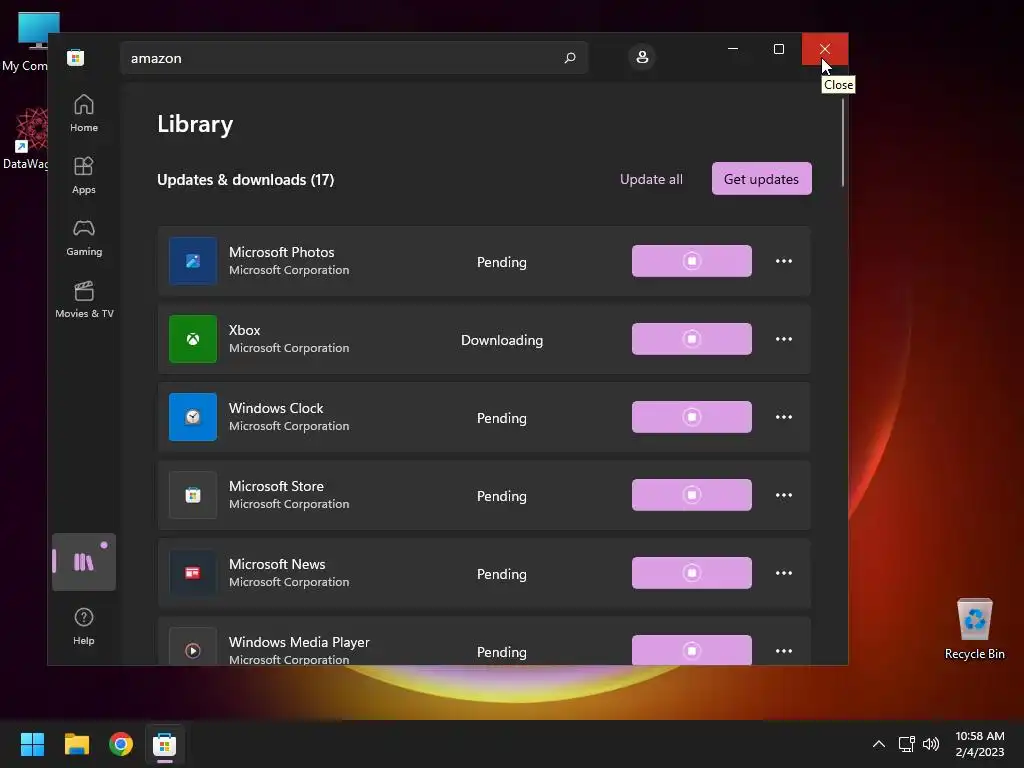
Task: Show hidden system tray icons
Action: (879, 744)
